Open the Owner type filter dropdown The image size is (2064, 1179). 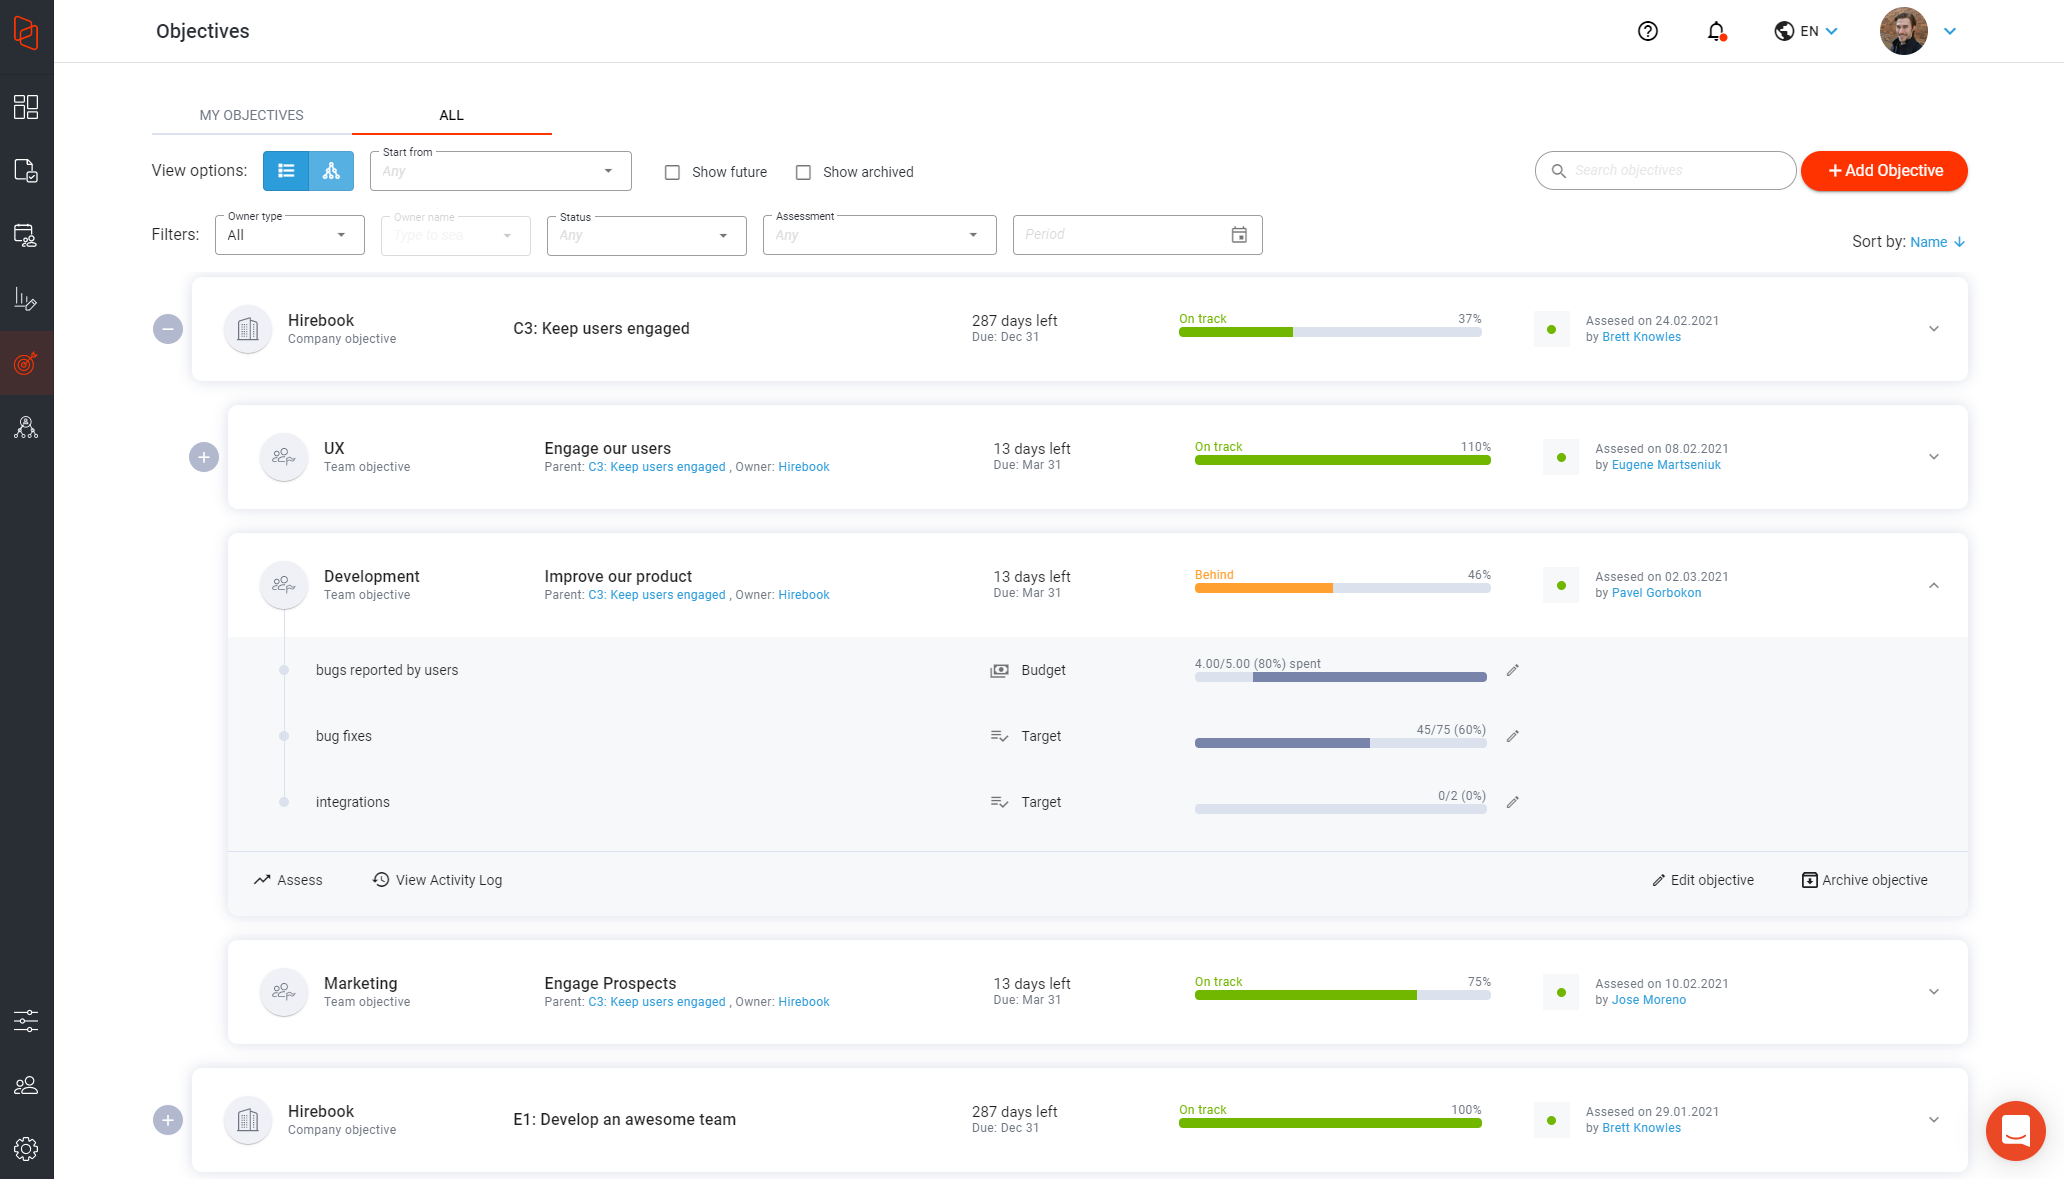pos(289,234)
